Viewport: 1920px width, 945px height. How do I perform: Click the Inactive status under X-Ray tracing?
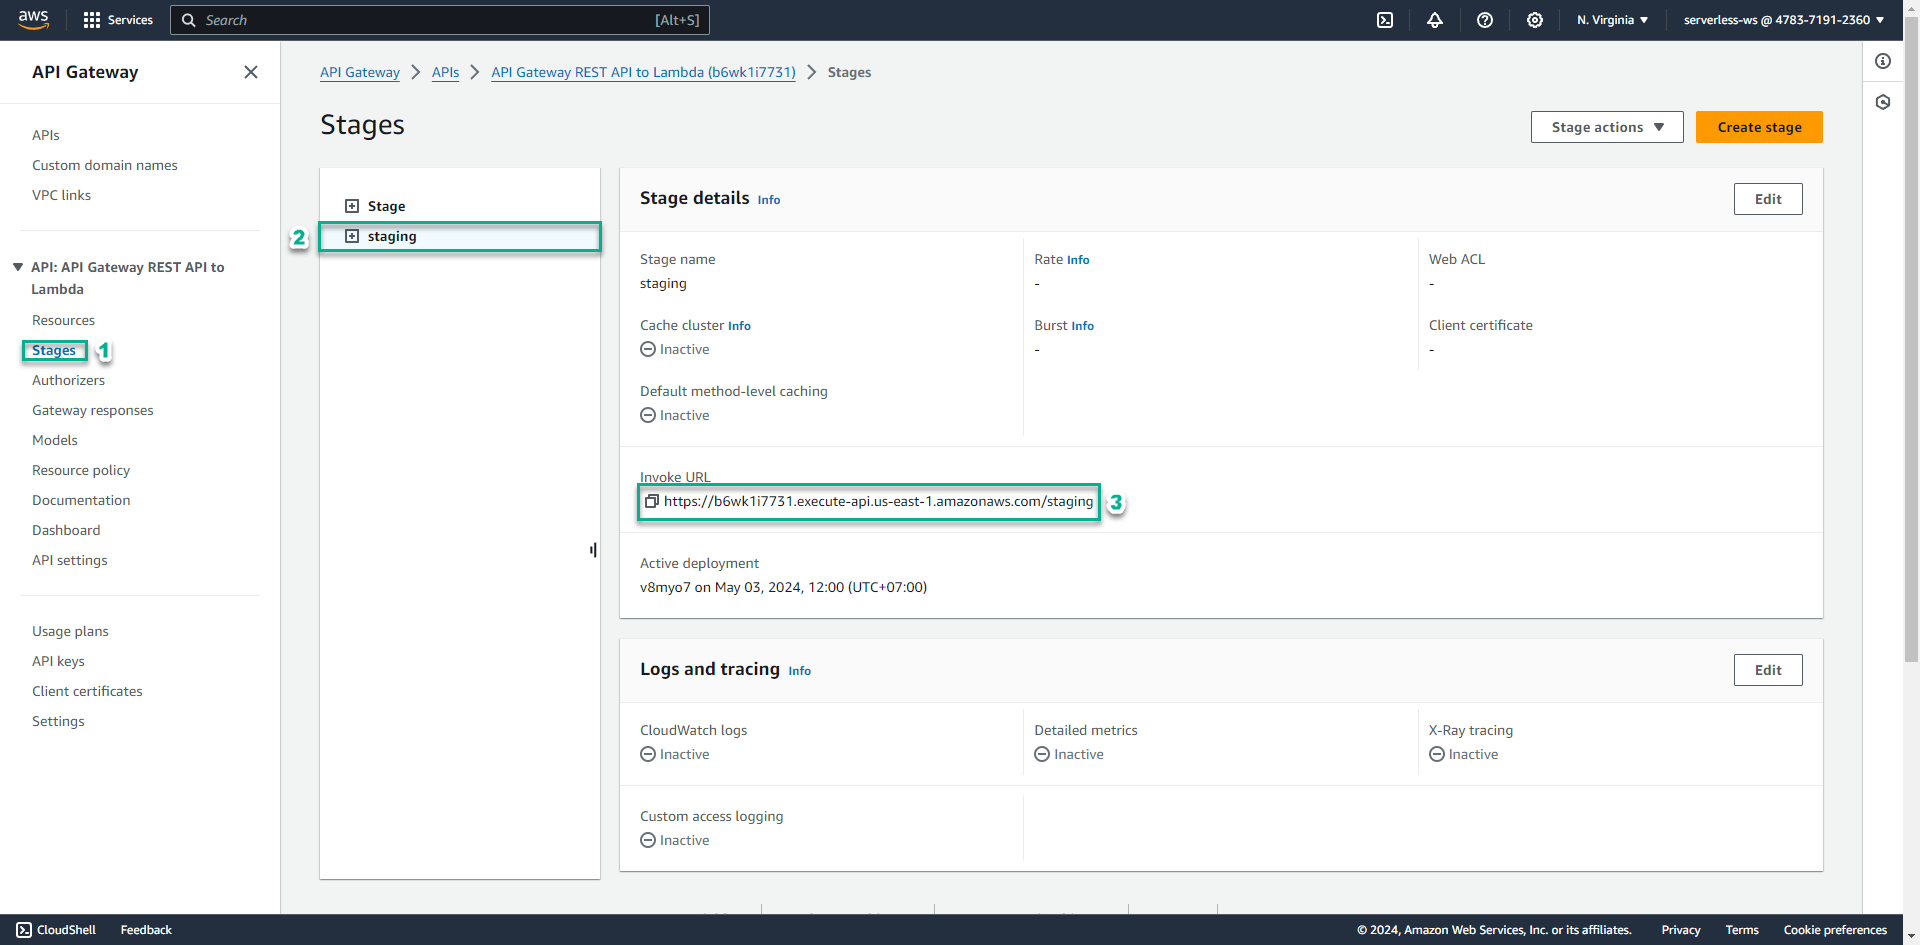click(1463, 754)
